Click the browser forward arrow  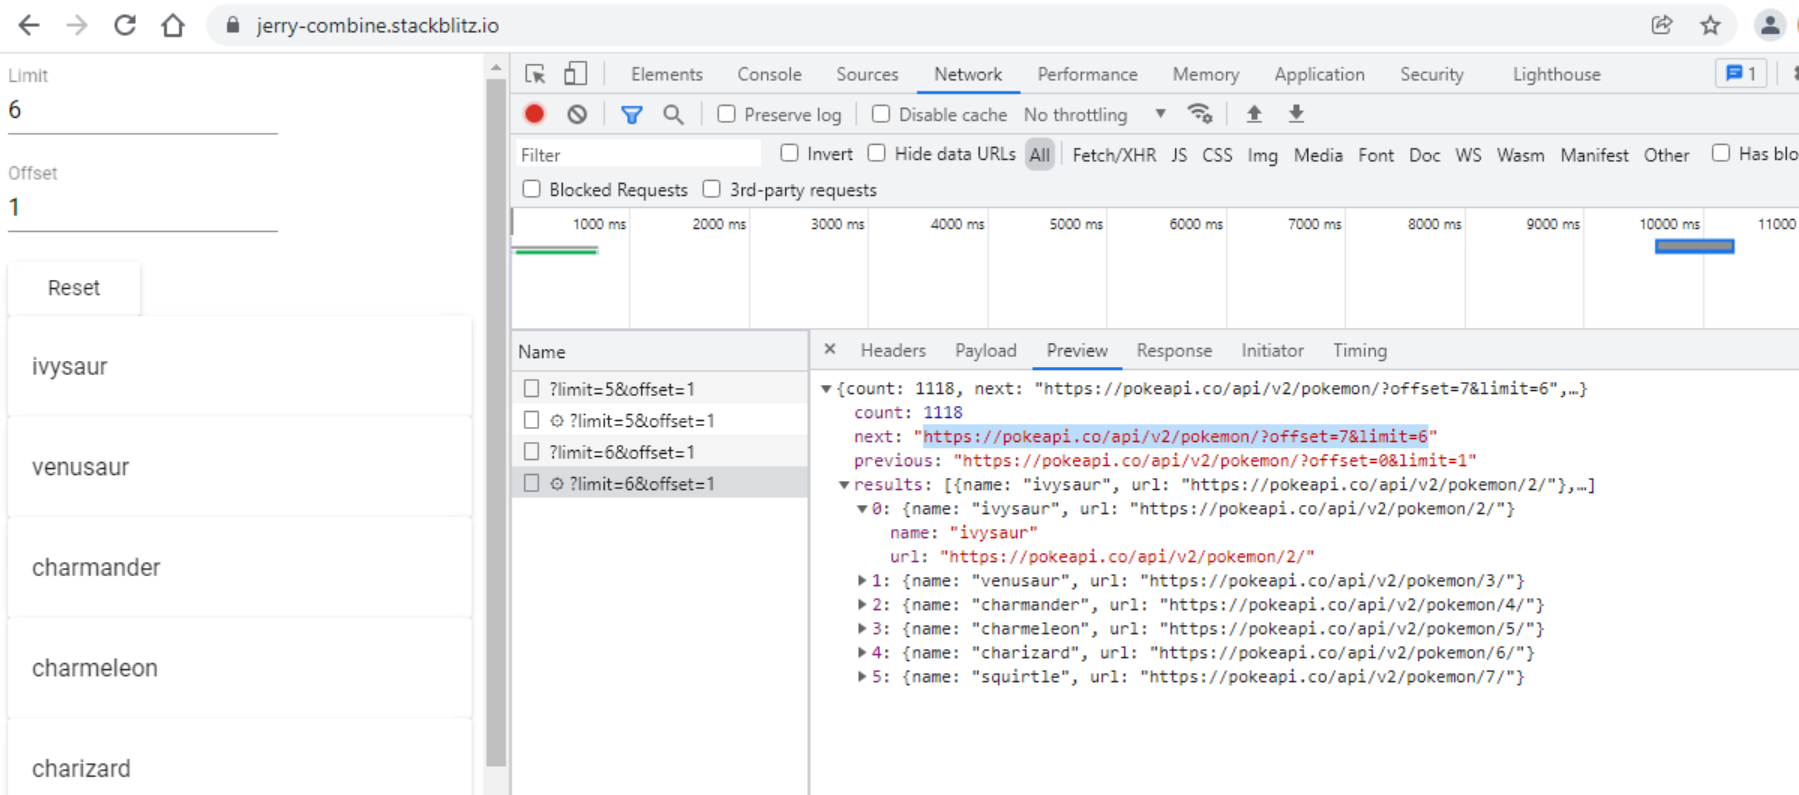pyautogui.click(x=77, y=25)
